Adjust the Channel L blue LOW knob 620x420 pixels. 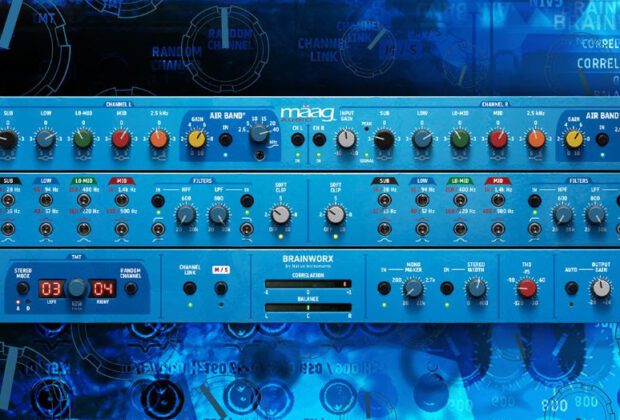pyautogui.click(x=45, y=139)
